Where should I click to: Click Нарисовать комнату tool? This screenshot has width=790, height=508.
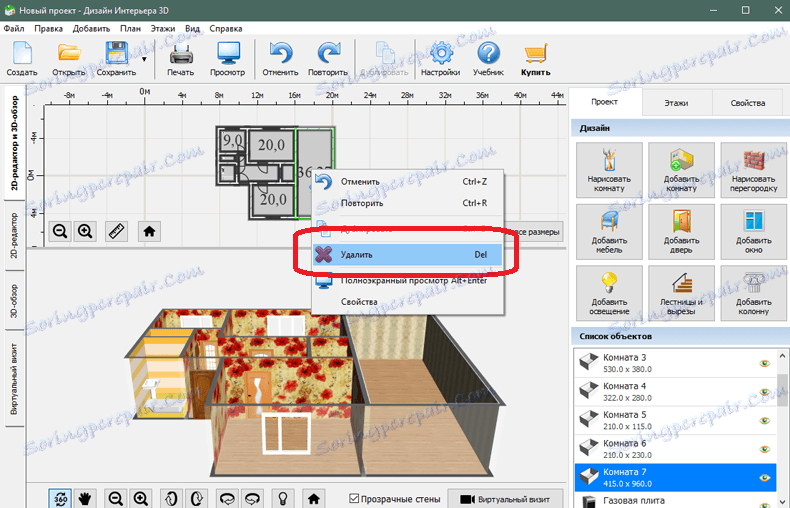click(x=609, y=170)
